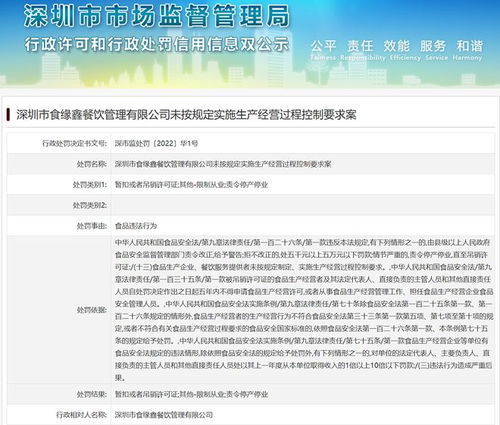
Task: Click the large page heading 深圳市食缘鑫餐饮管理有限公司未按规定…案
Action: (186, 115)
